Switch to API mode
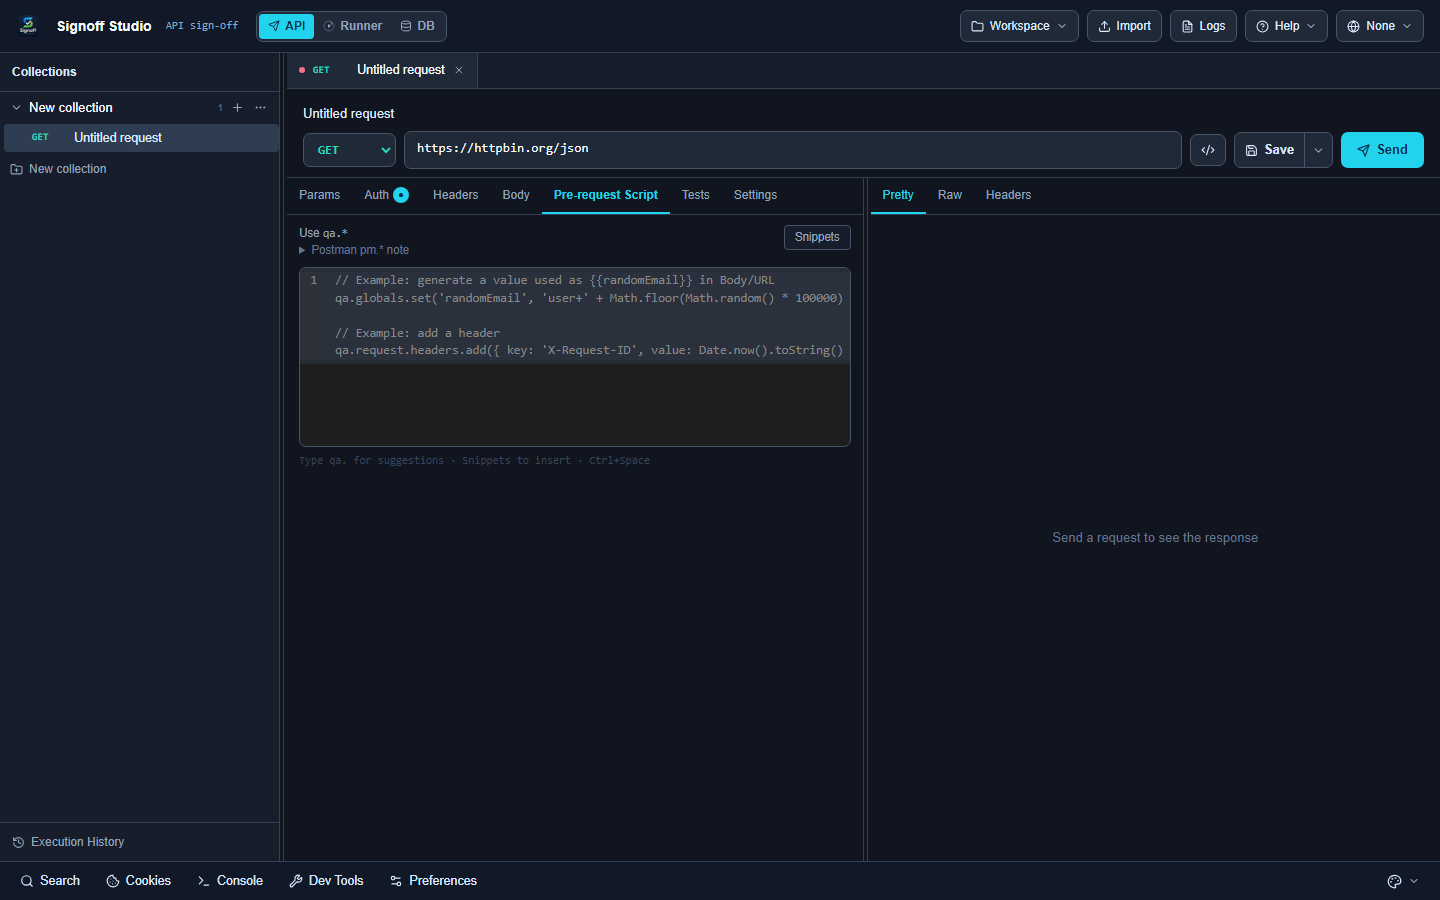Image resolution: width=1440 pixels, height=900 pixels. pyautogui.click(x=286, y=26)
